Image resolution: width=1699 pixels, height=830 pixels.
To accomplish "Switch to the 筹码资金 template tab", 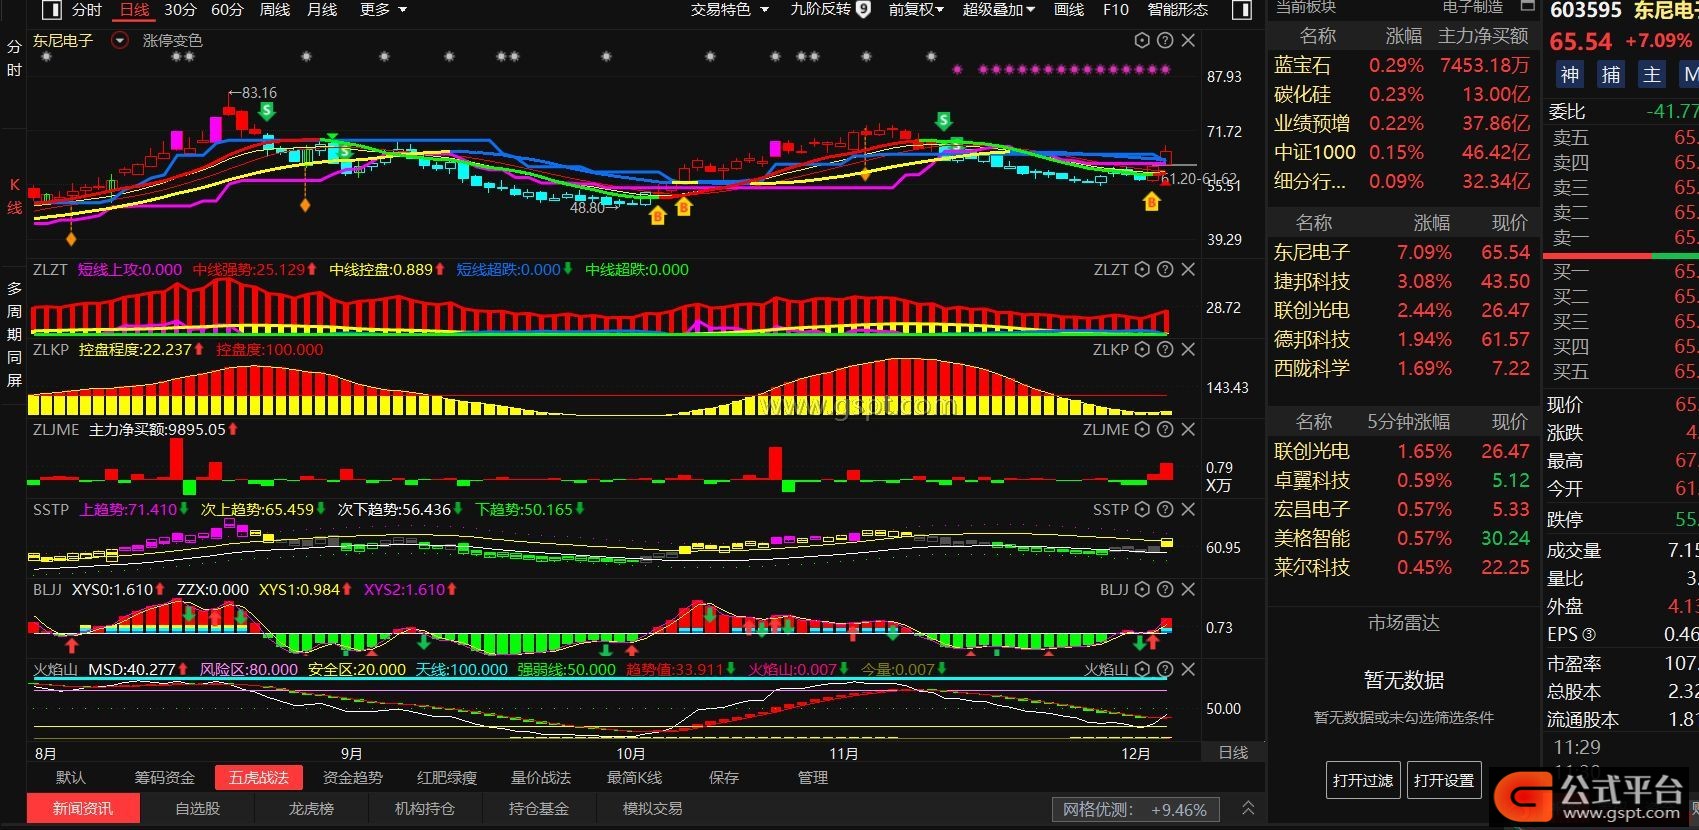I will pyautogui.click(x=164, y=777).
